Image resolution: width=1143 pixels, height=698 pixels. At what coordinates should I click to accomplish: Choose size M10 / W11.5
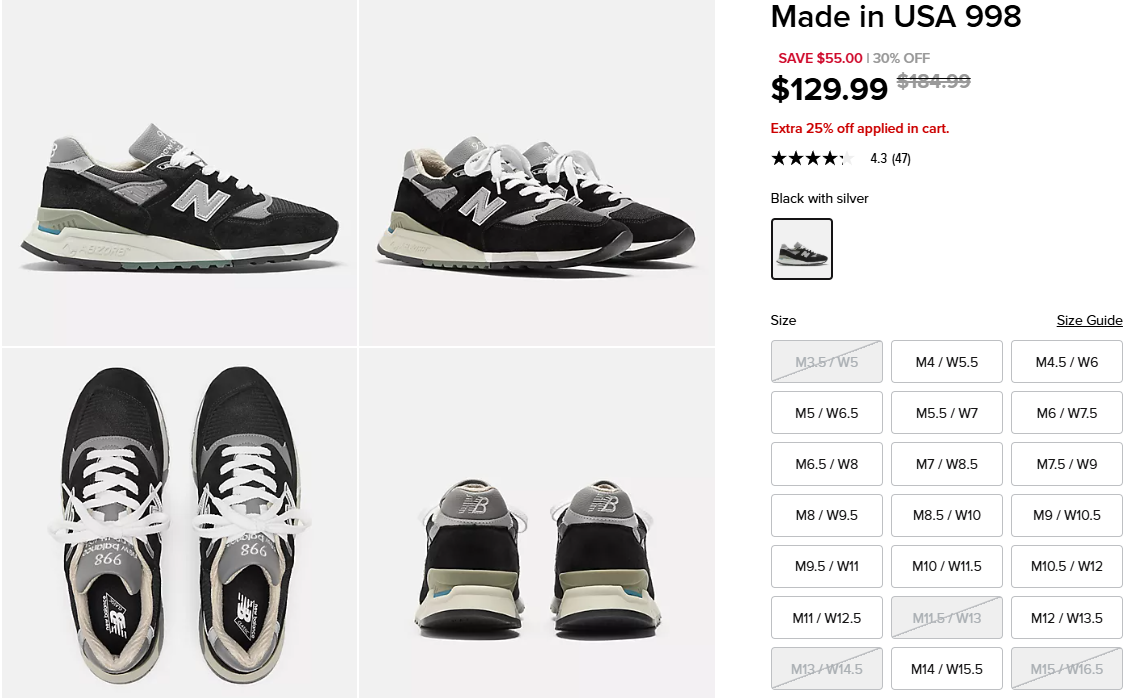tap(946, 566)
